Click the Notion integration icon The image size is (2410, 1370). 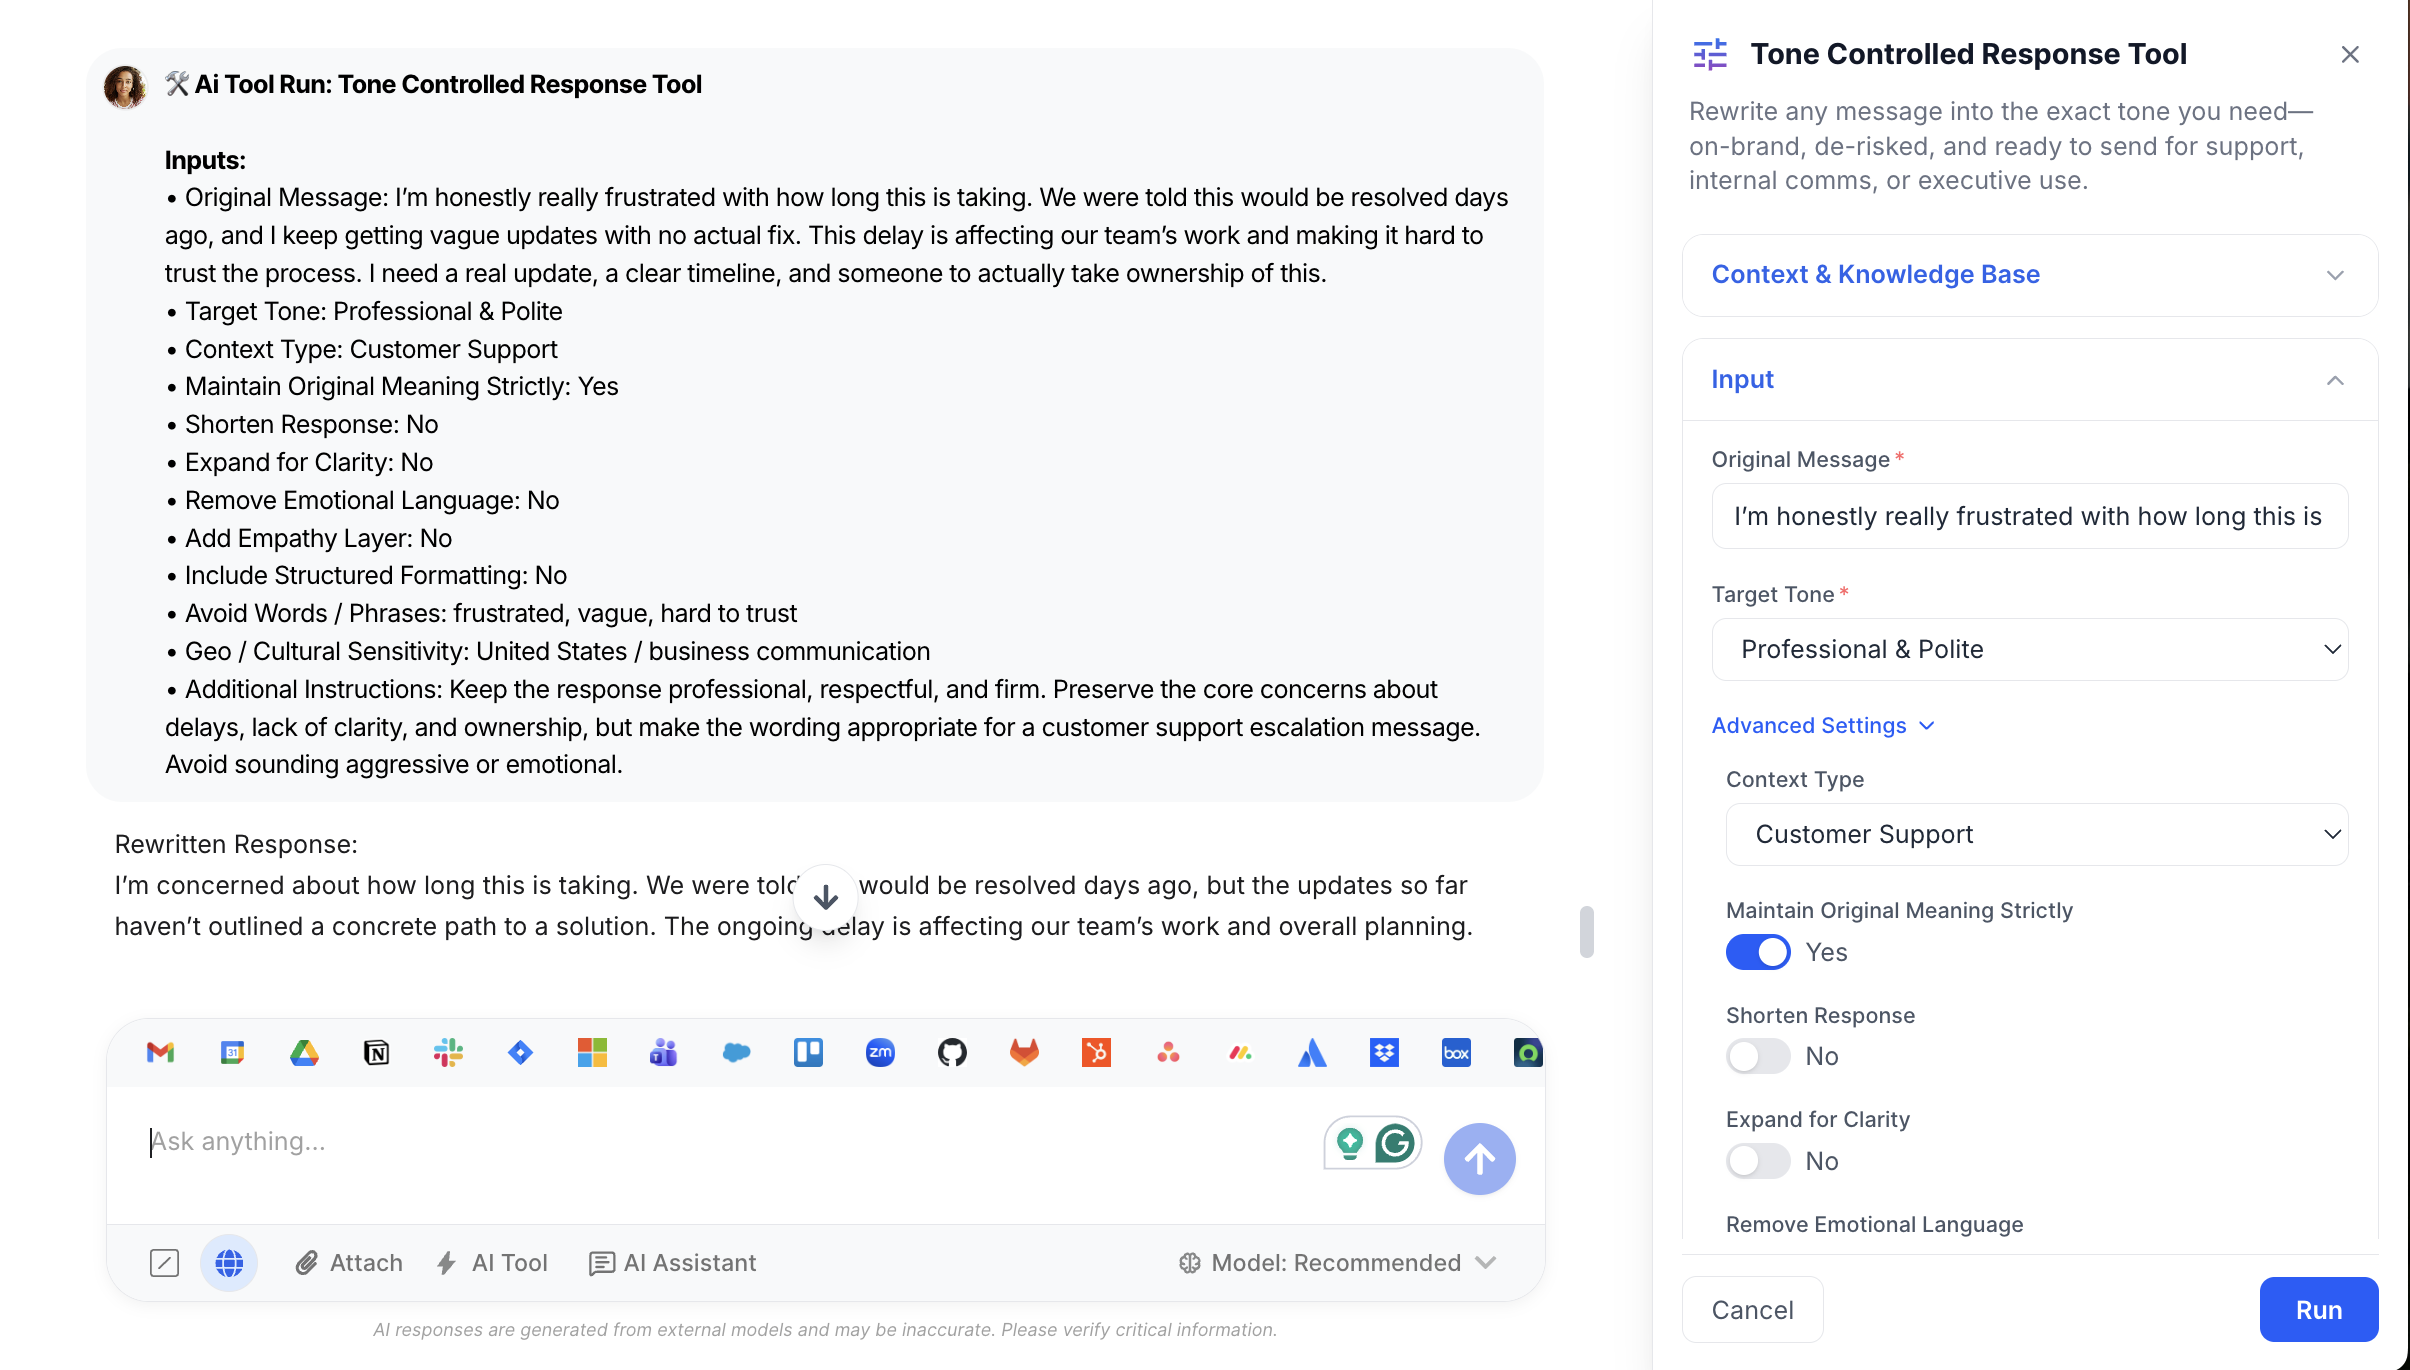click(x=376, y=1053)
